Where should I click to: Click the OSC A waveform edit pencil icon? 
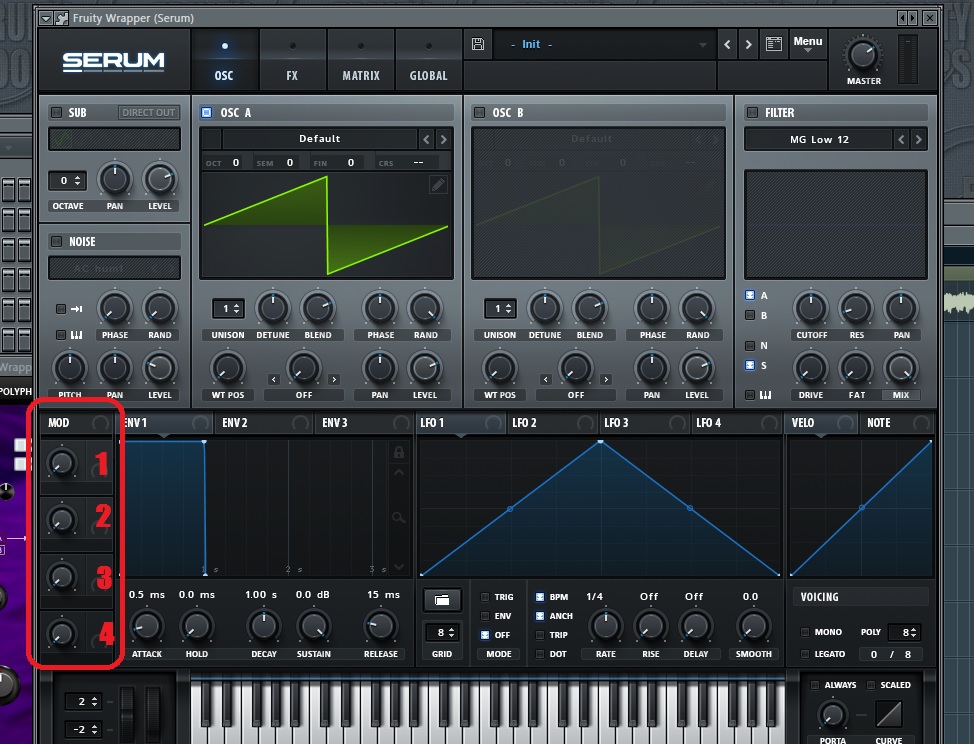438,184
